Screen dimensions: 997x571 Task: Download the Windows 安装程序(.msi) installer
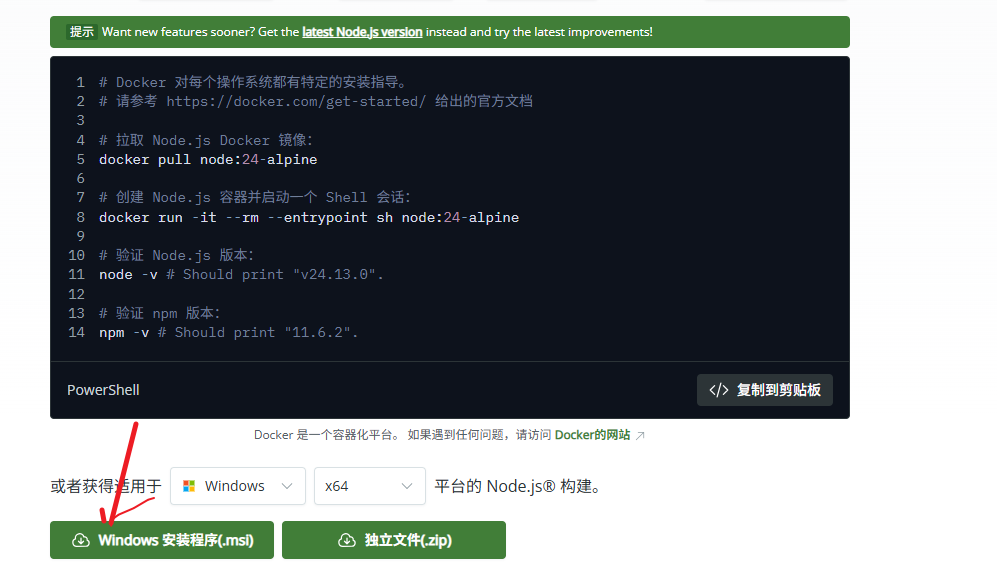(x=162, y=540)
